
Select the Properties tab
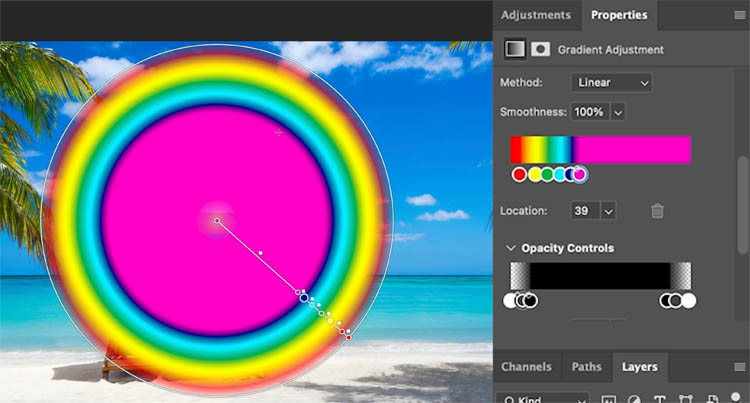[x=619, y=15]
